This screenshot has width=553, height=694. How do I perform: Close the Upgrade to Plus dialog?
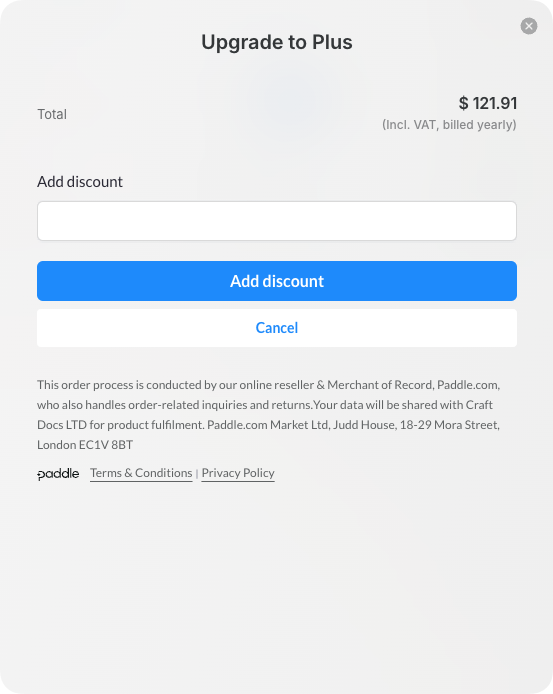529,26
